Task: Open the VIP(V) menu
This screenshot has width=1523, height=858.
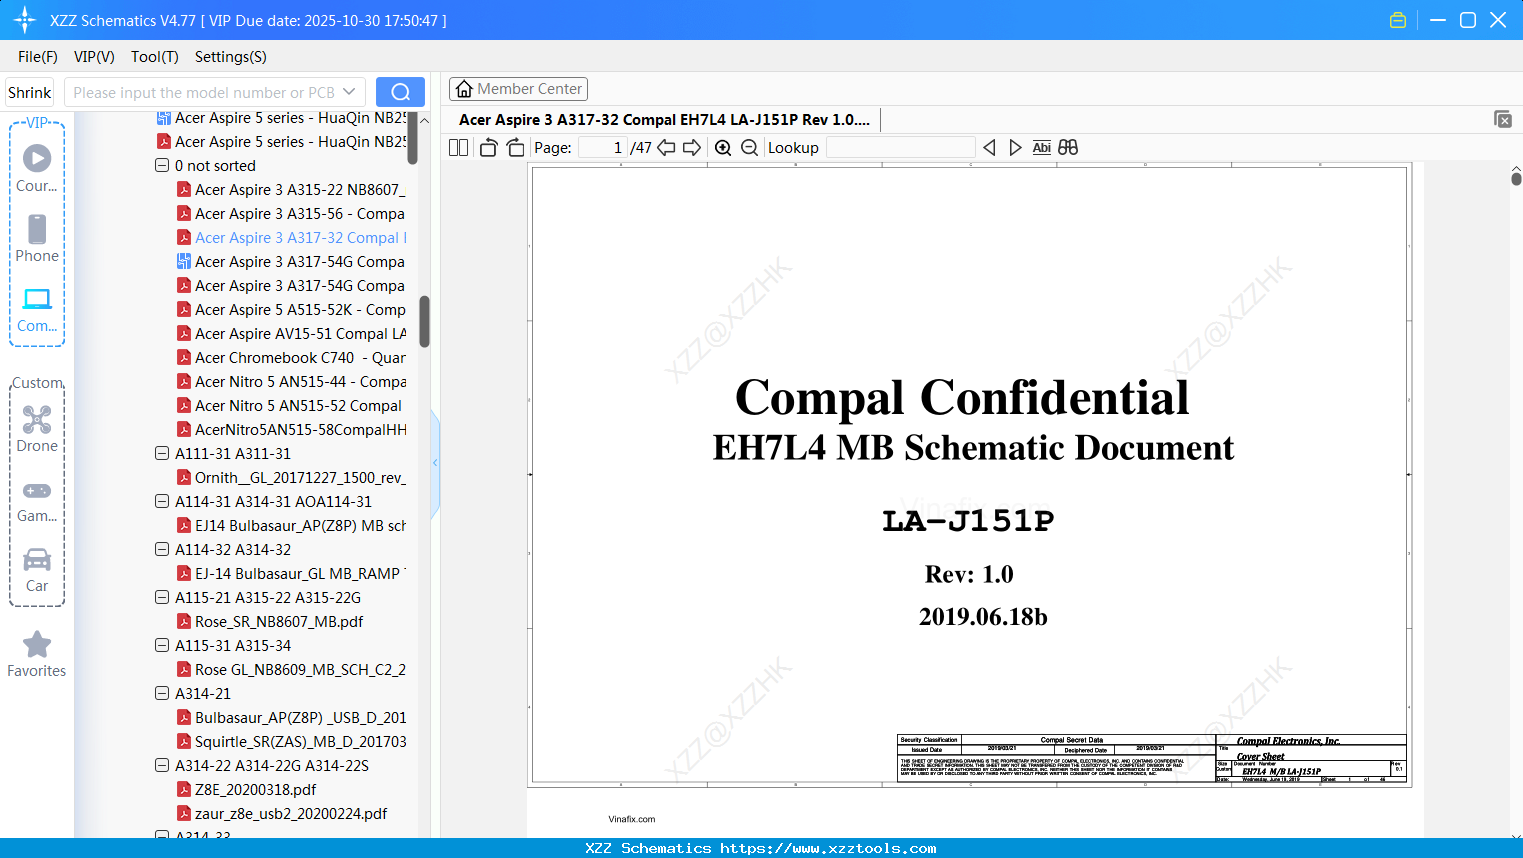Action: (x=94, y=57)
